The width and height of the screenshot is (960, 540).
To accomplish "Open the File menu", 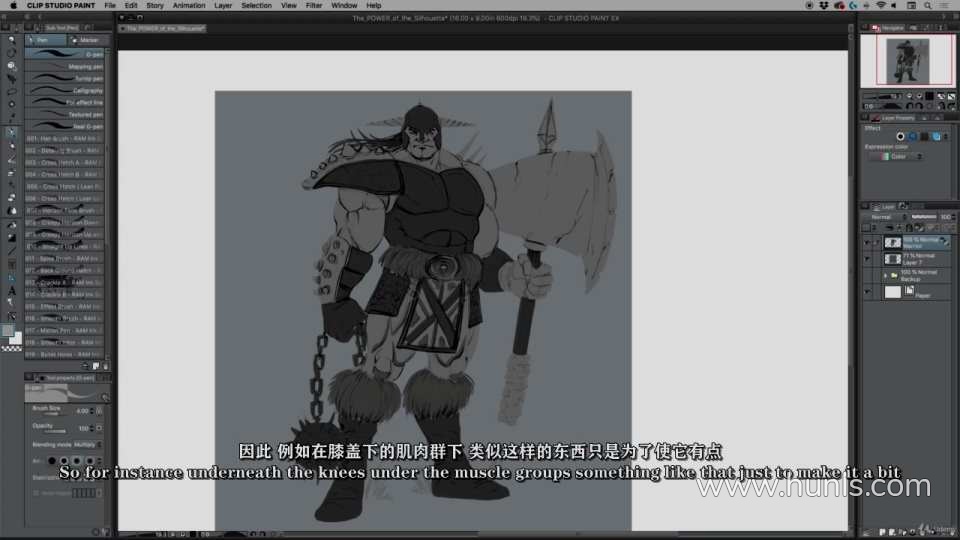I will (110, 5).
